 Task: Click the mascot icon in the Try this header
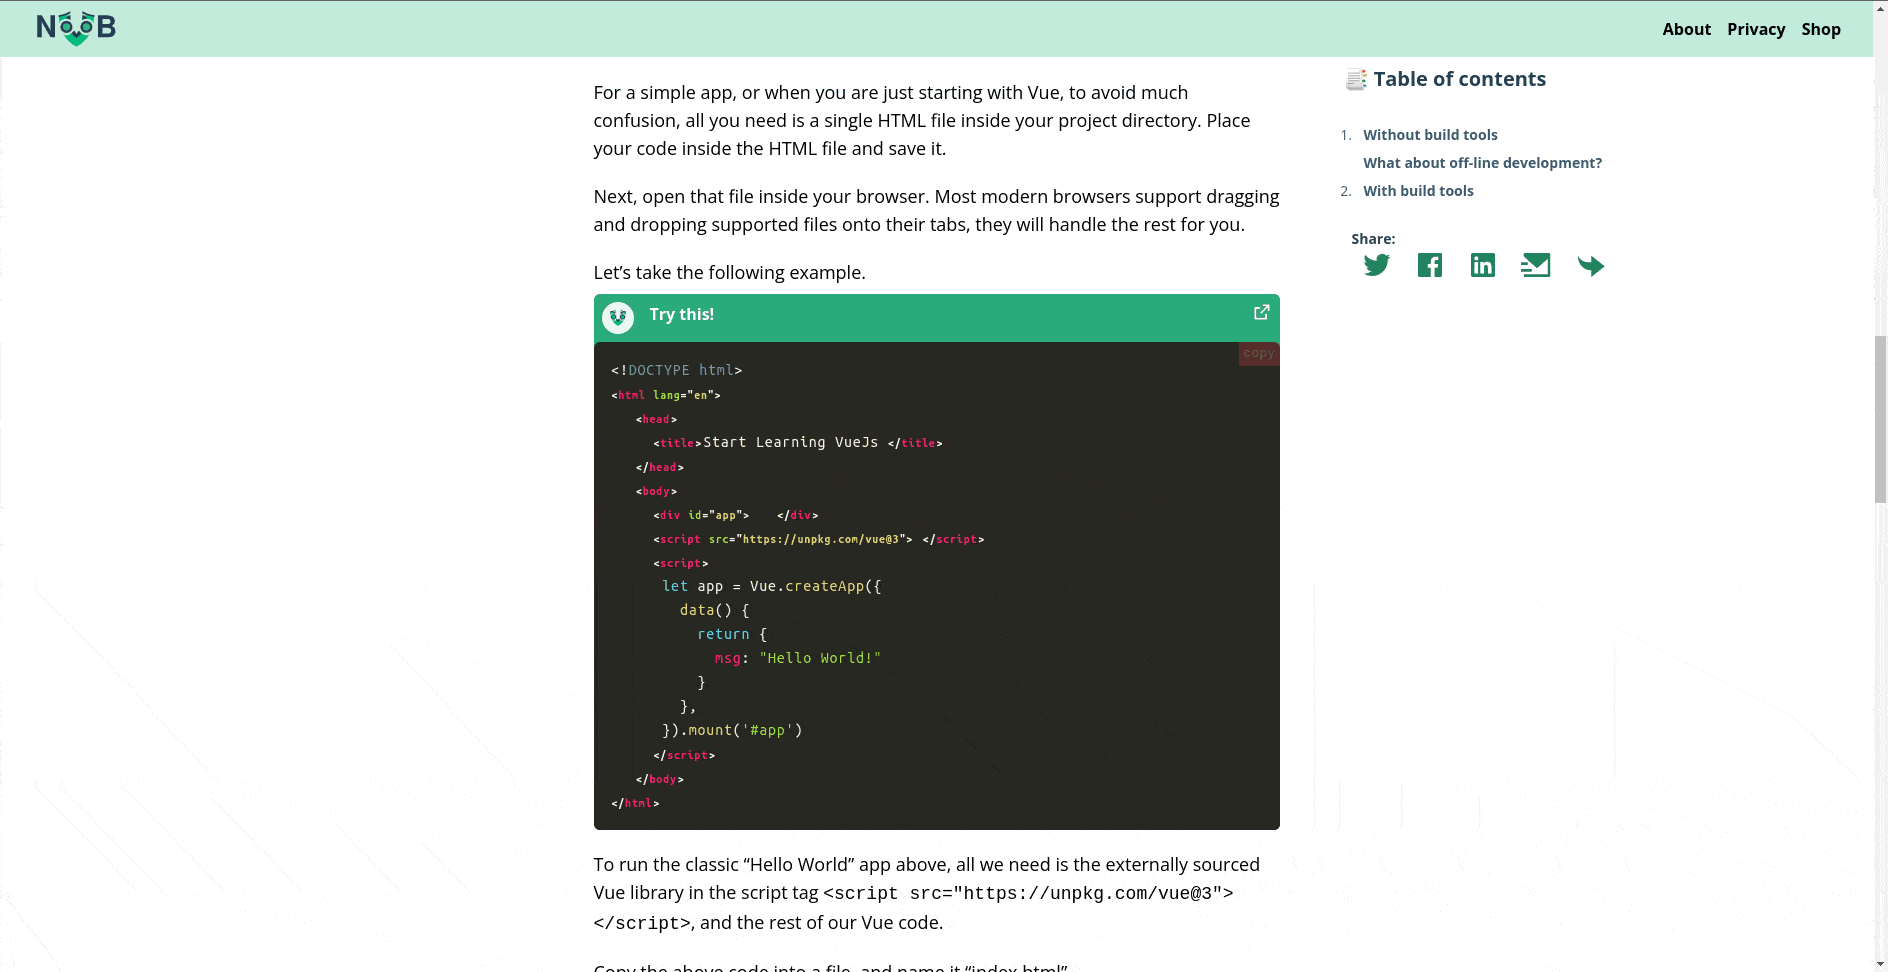[617, 317]
